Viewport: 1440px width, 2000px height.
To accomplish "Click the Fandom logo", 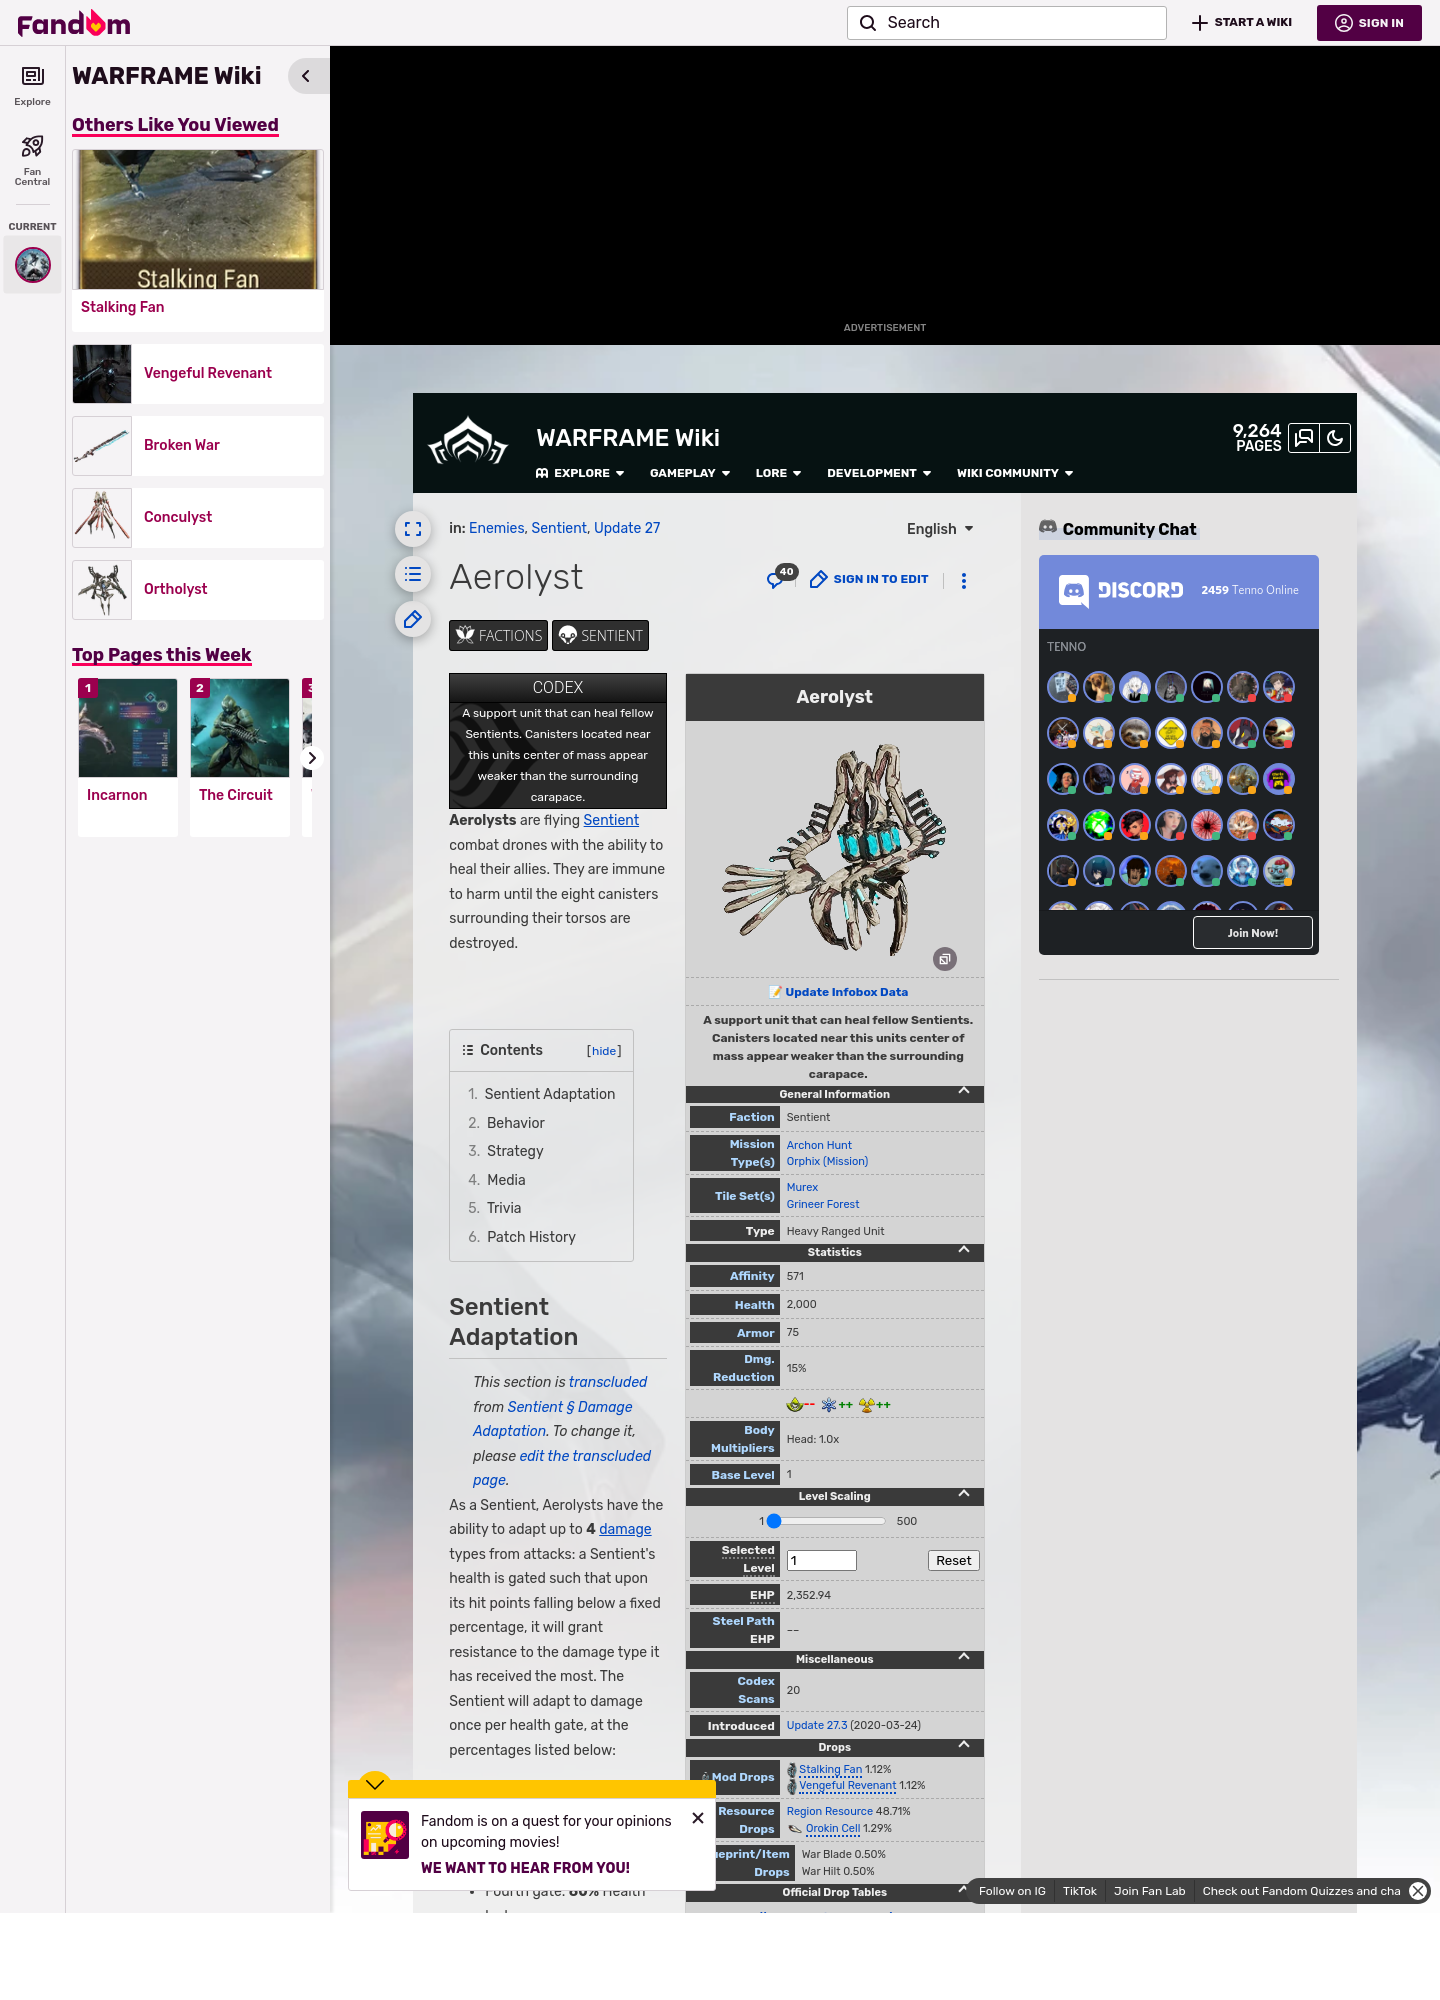I will click(x=74, y=23).
